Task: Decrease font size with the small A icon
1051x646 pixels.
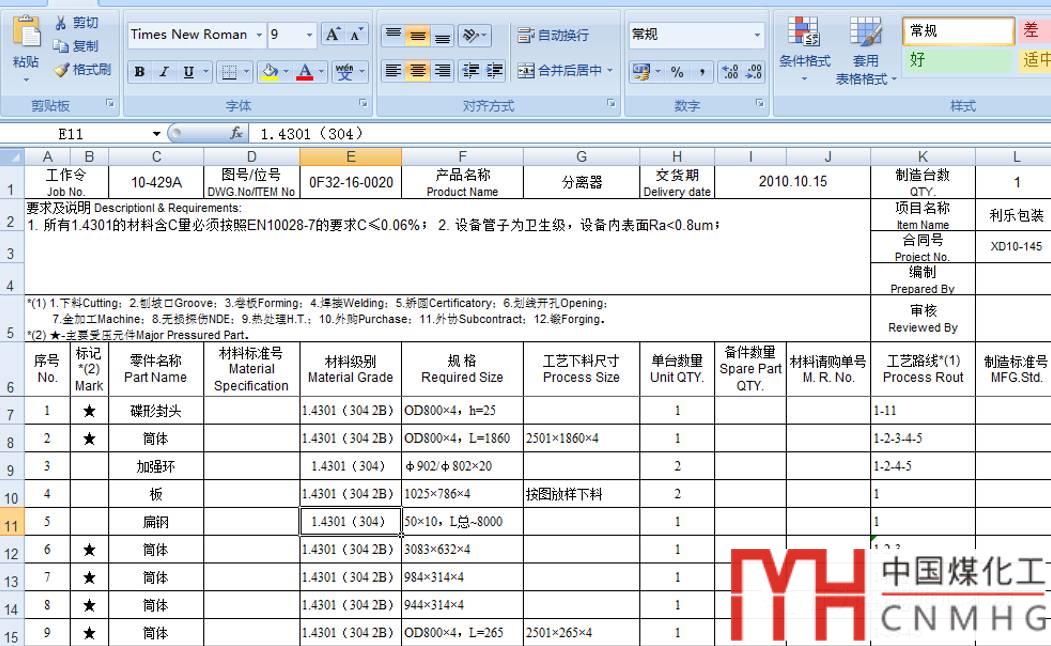Action: coord(356,35)
